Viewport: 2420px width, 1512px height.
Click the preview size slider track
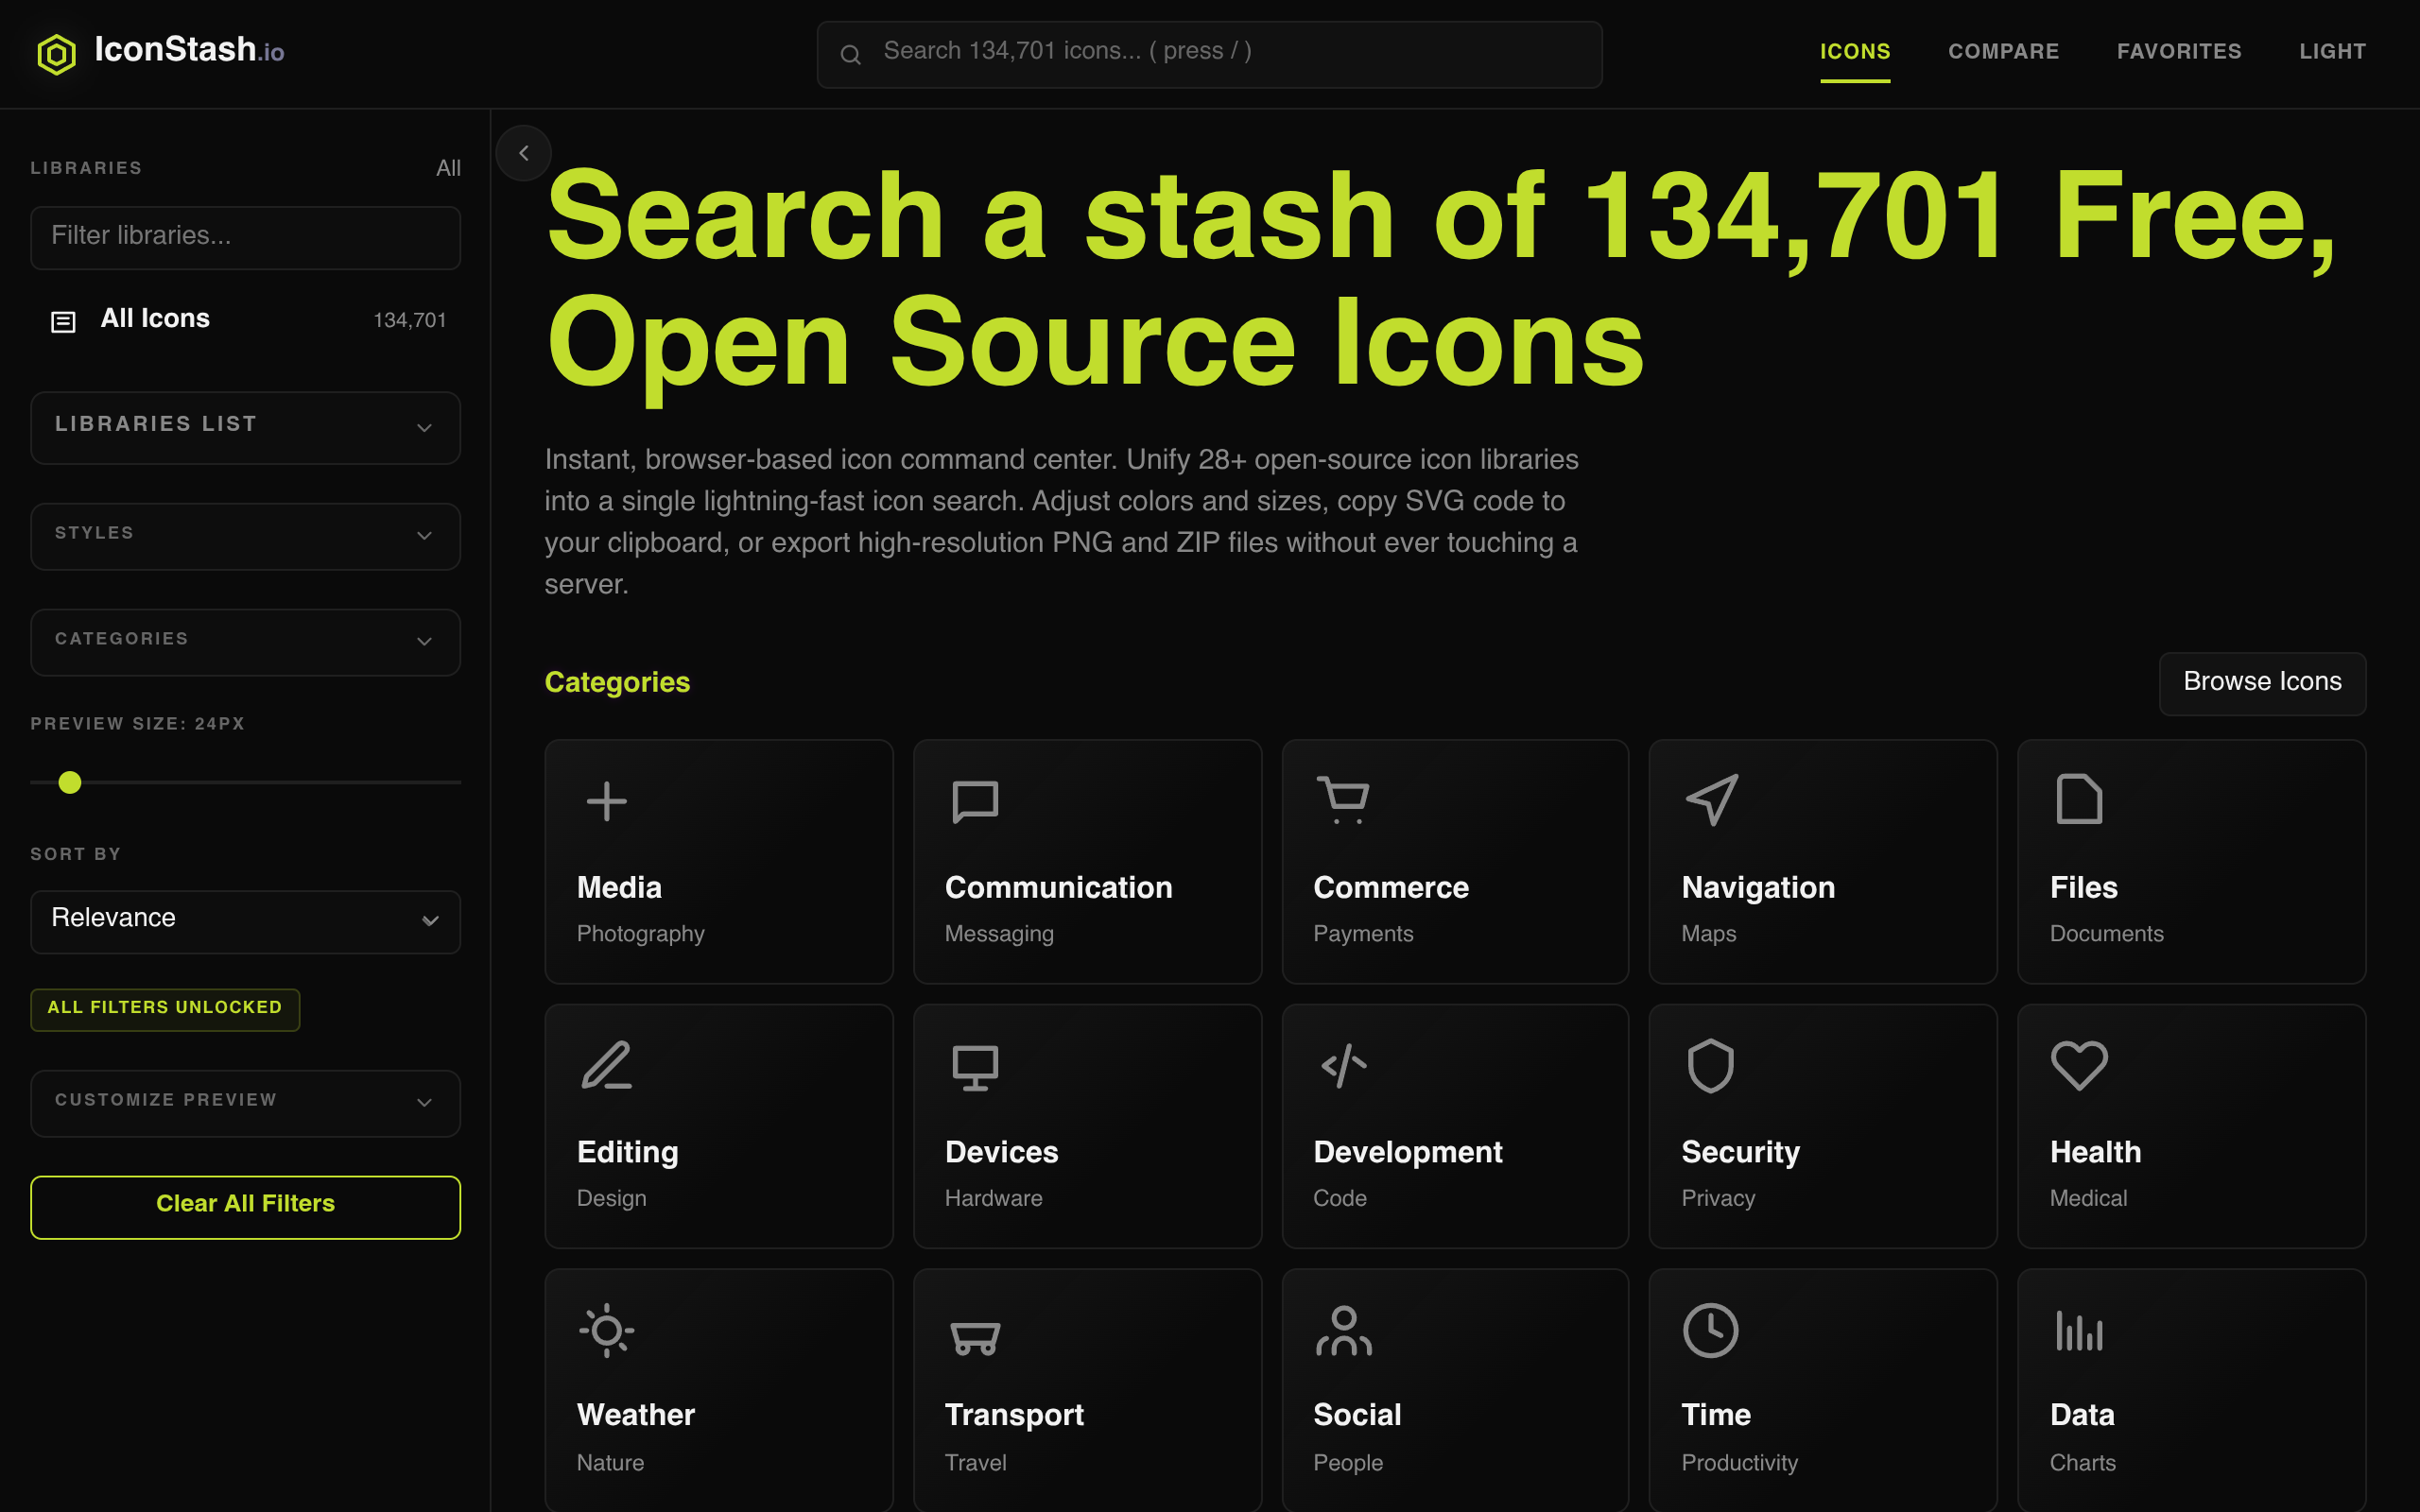tap(245, 782)
